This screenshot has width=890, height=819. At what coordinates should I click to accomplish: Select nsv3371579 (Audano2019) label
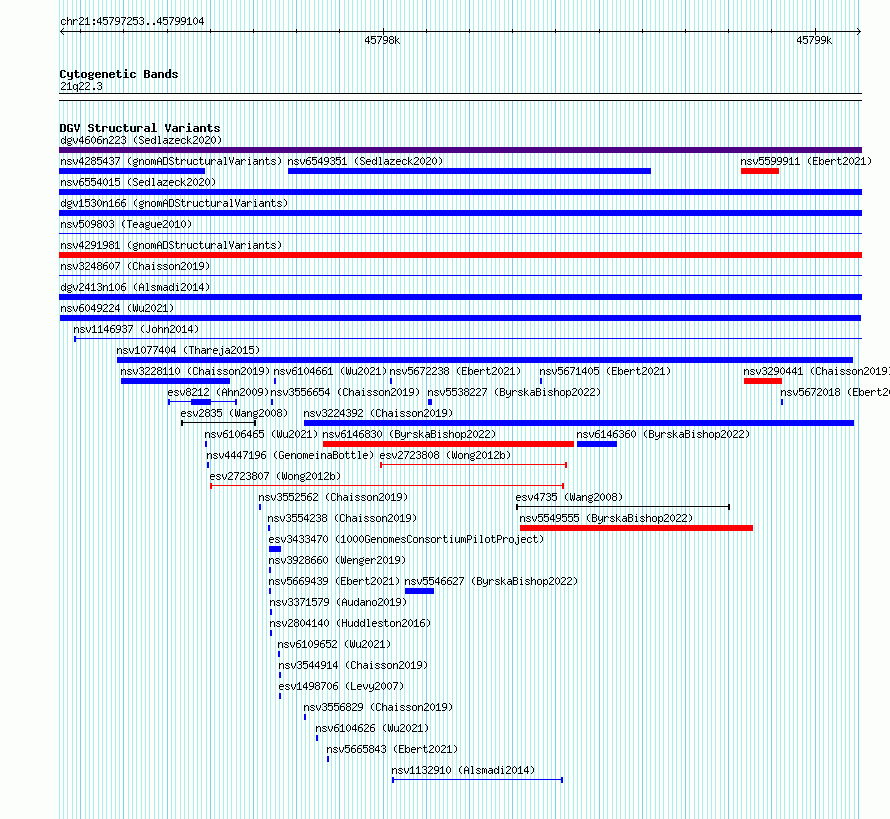338,602
